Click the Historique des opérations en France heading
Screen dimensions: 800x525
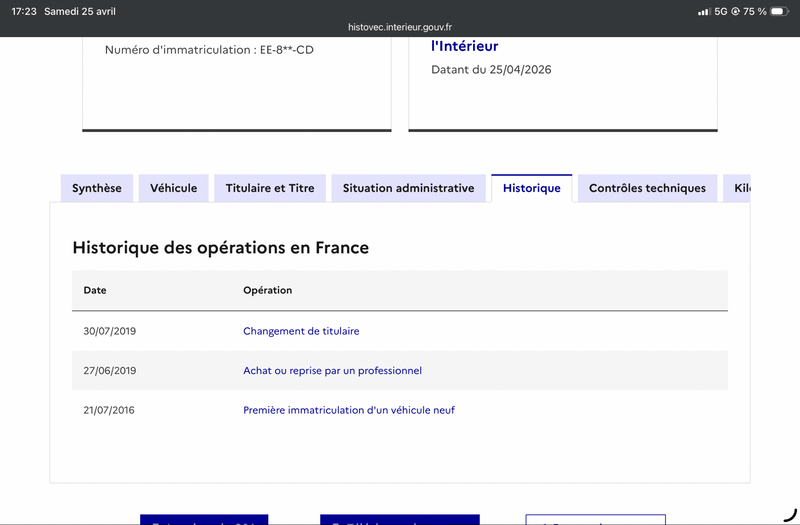tap(220, 247)
